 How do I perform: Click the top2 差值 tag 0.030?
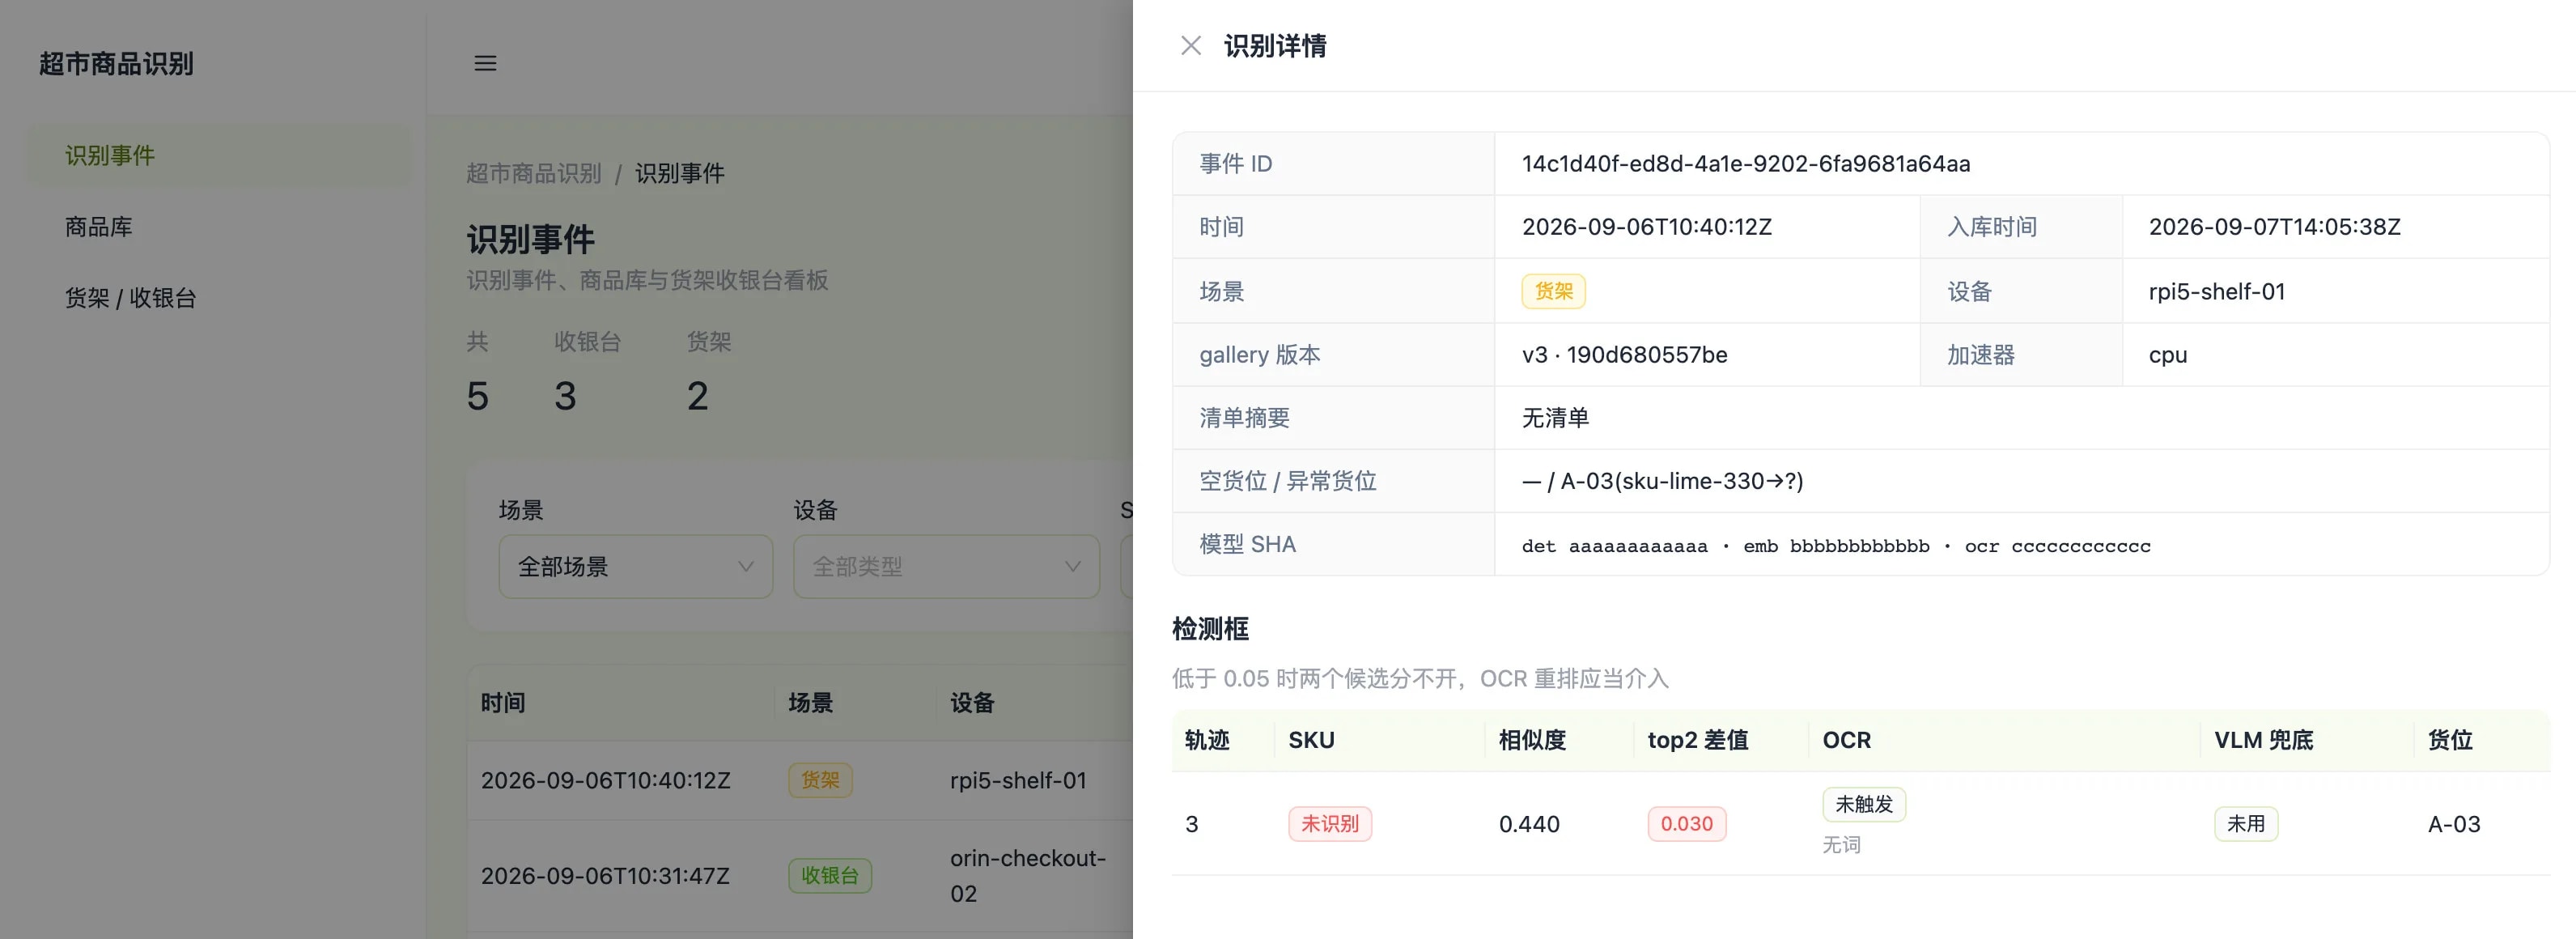click(x=1686, y=824)
